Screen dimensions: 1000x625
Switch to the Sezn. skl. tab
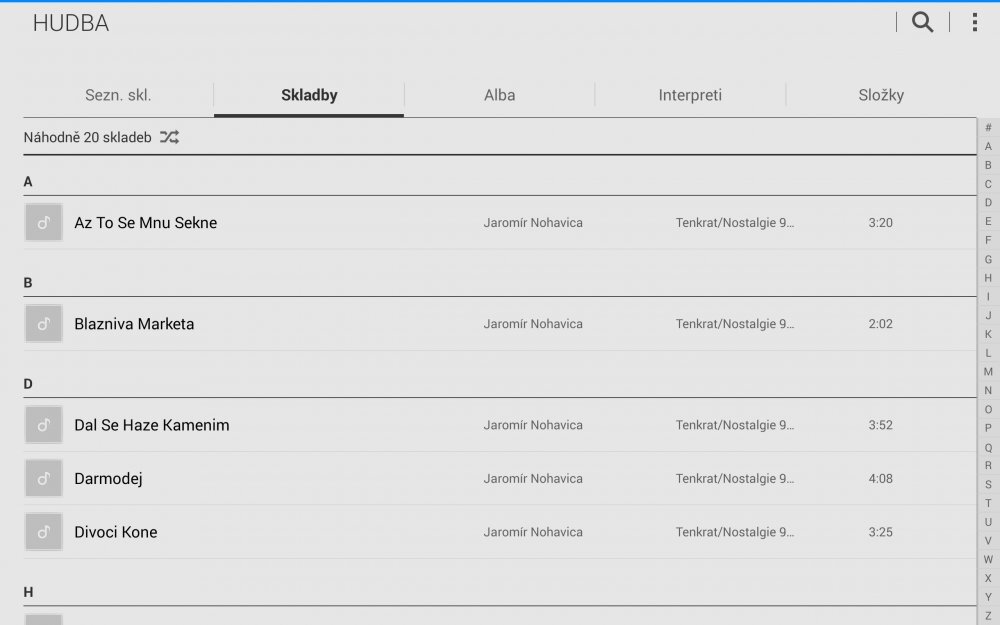118,96
